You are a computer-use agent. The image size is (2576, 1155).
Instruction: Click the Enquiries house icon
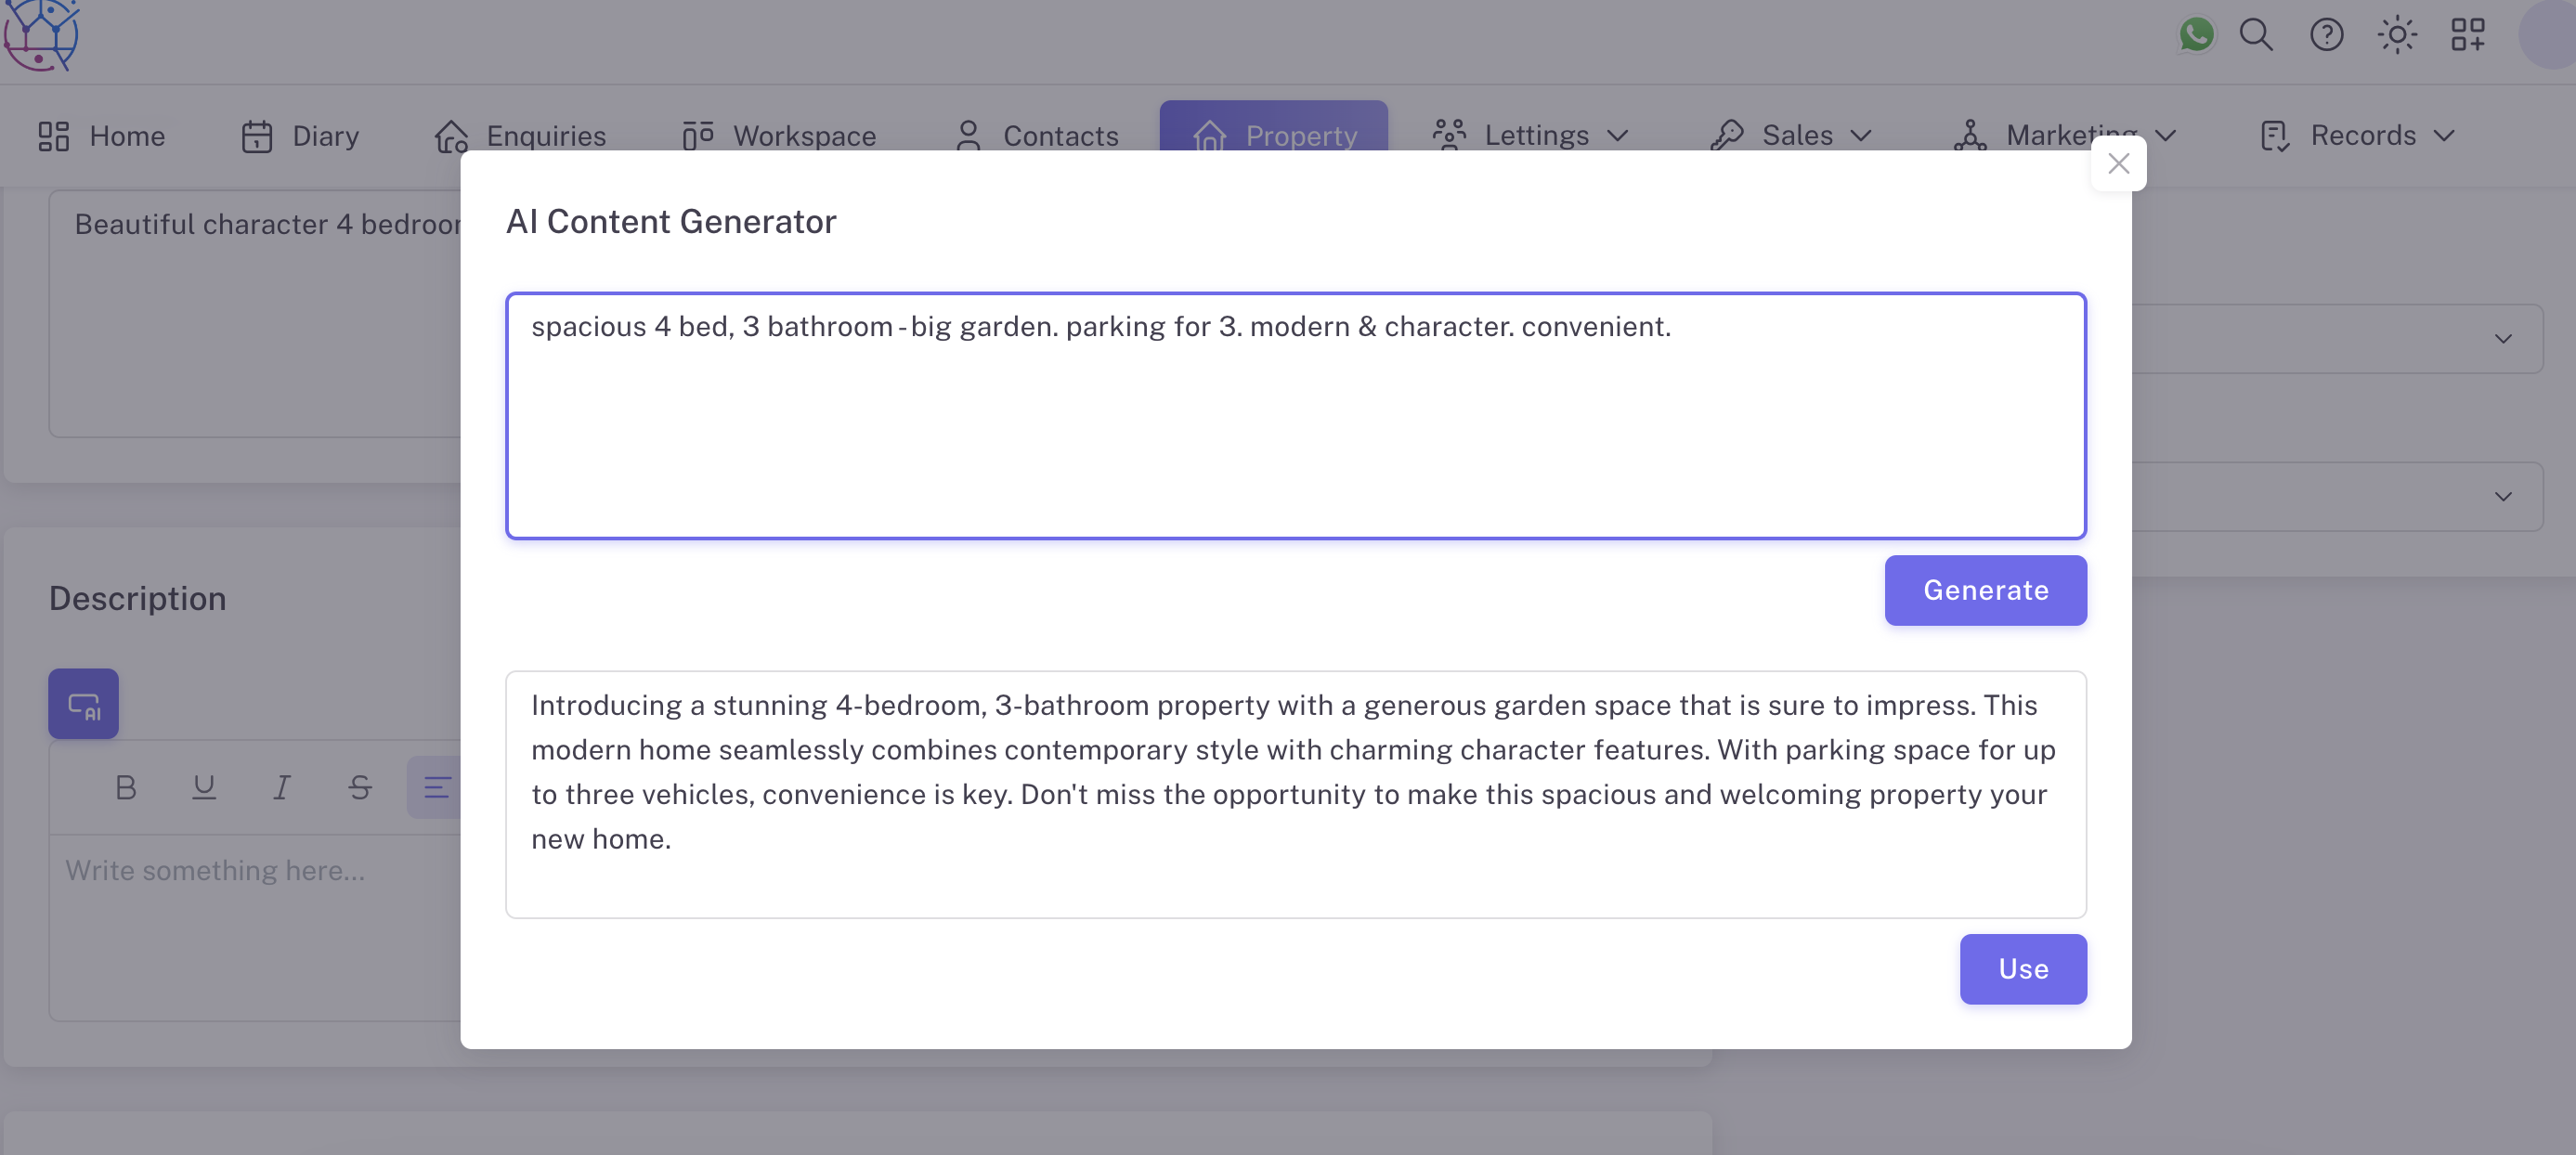coord(451,135)
